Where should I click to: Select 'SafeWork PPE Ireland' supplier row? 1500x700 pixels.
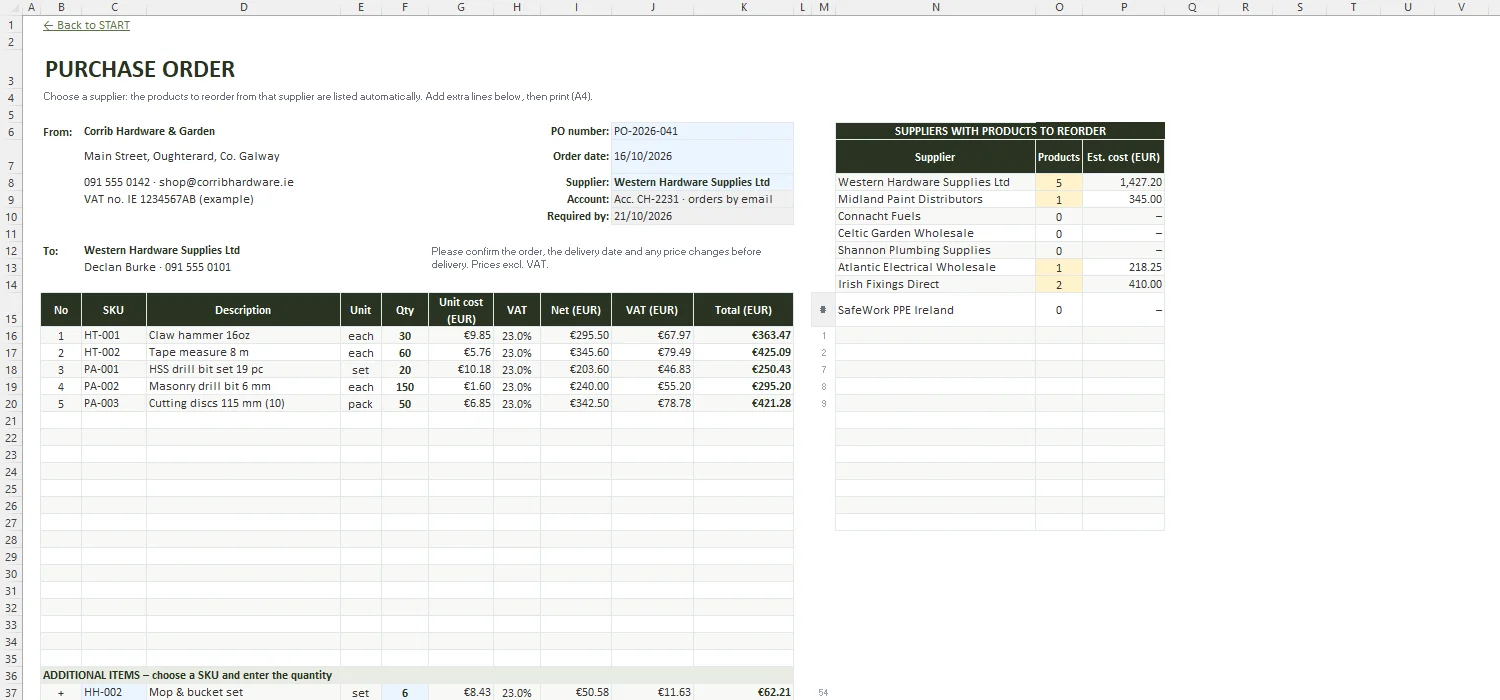pyautogui.click(x=935, y=310)
